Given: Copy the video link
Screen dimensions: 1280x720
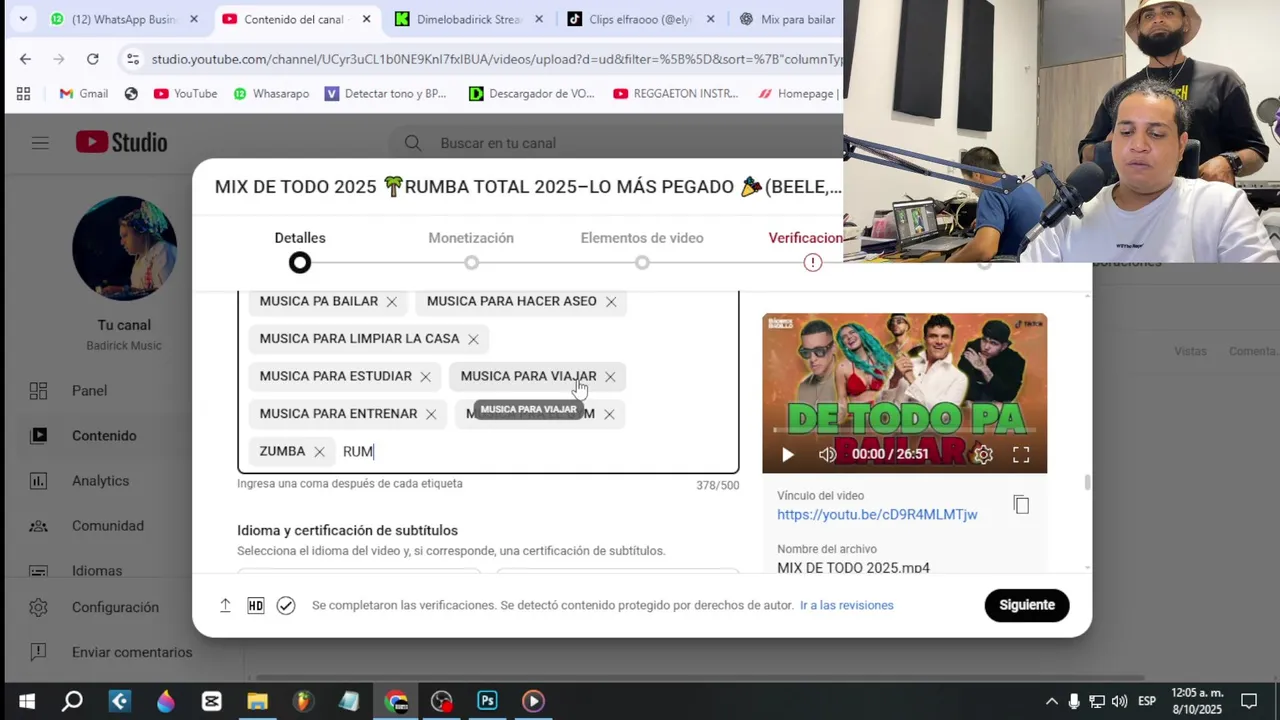Looking at the screenshot, I should click(1021, 505).
